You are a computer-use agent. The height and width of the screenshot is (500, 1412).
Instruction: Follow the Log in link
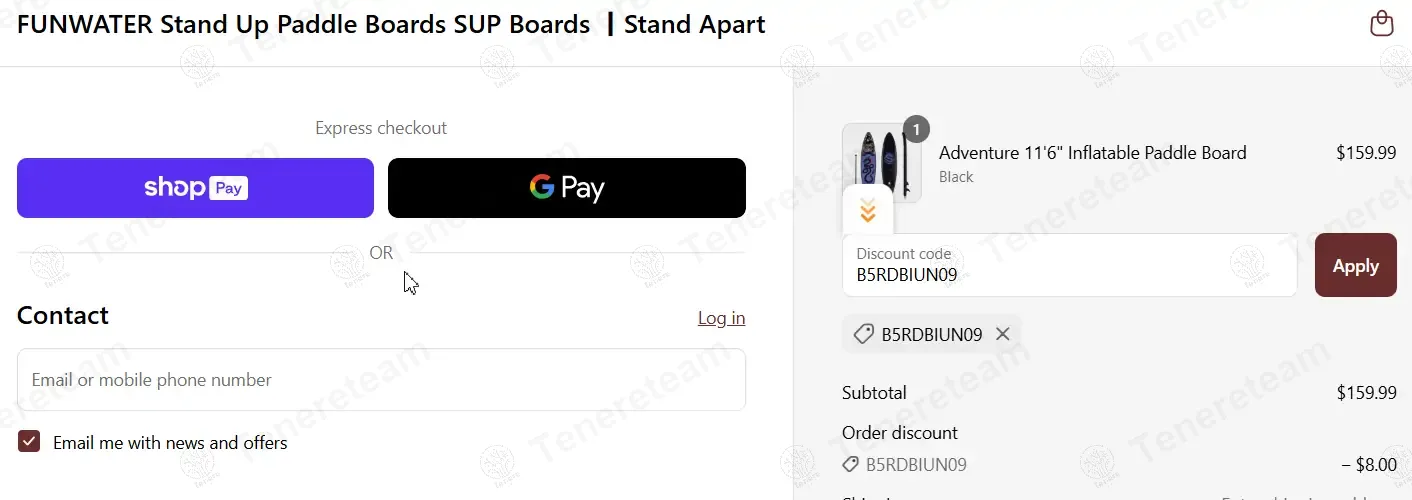721,318
